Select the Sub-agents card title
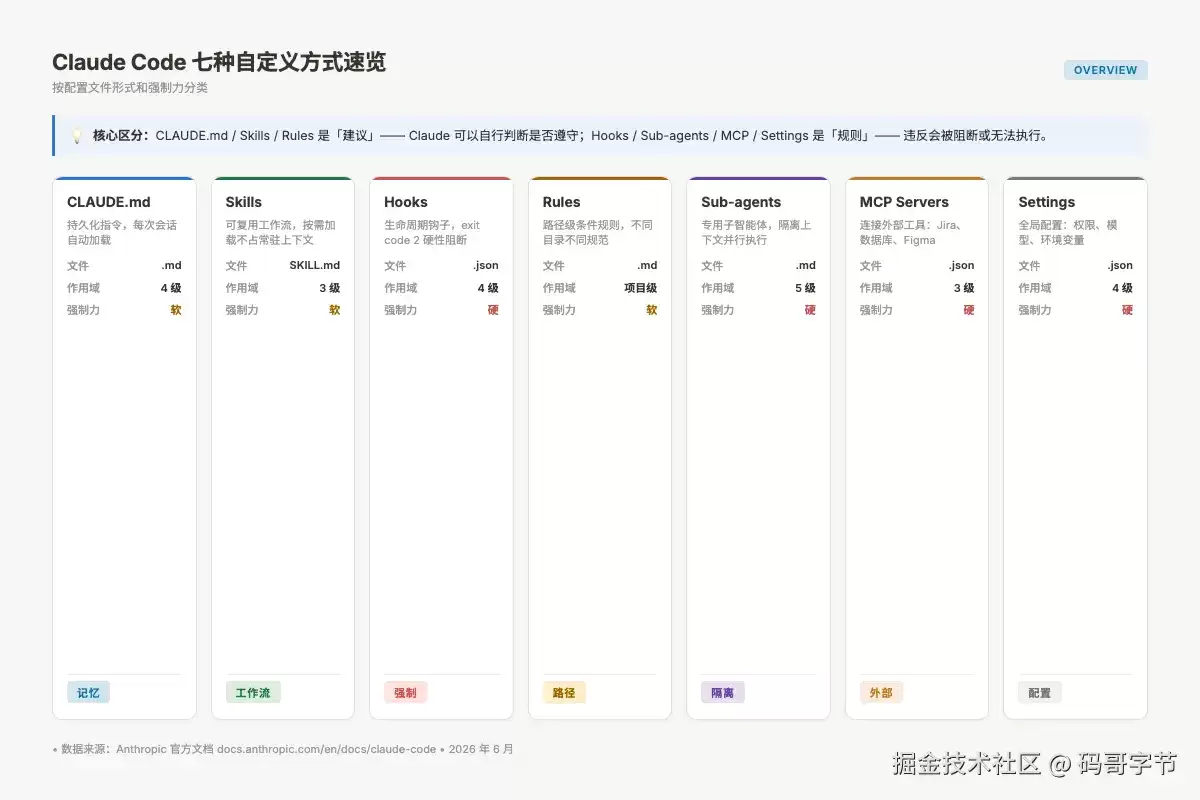1200x800 pixels. (741, 202)
